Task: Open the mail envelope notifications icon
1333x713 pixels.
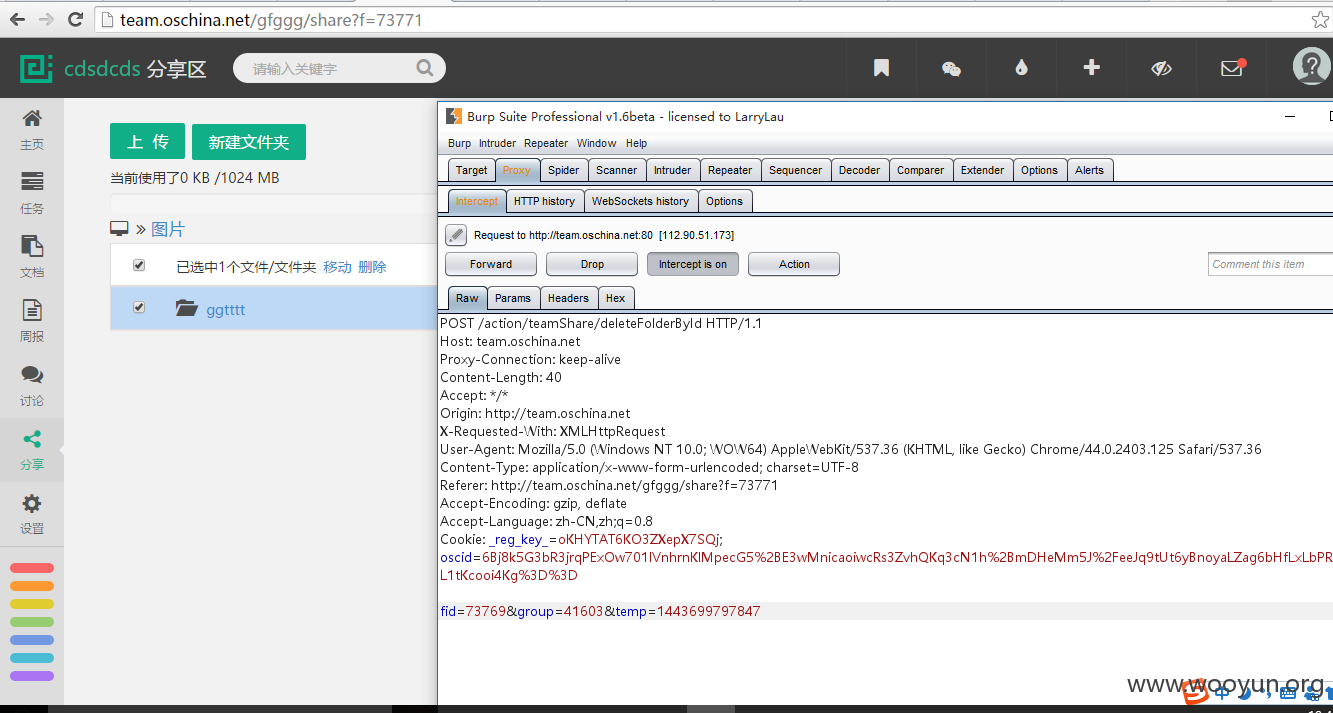Action: point(1232,68)
